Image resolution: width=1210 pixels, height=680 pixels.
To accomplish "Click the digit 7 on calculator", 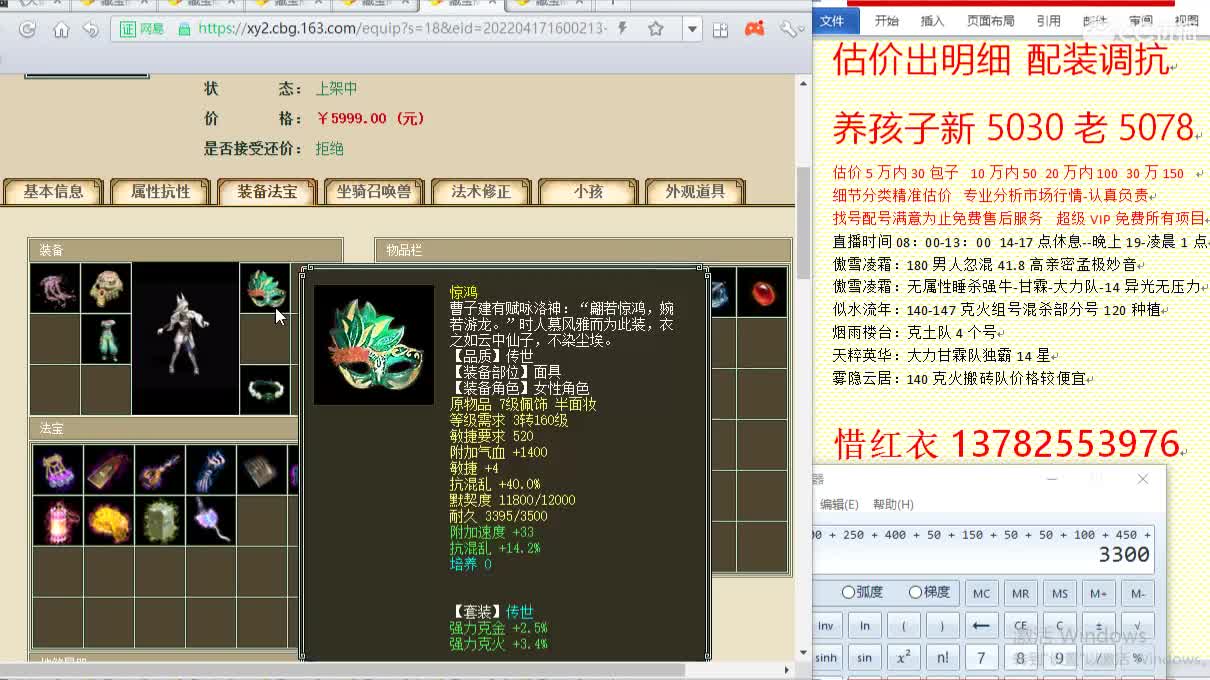I will coord(981,658).
